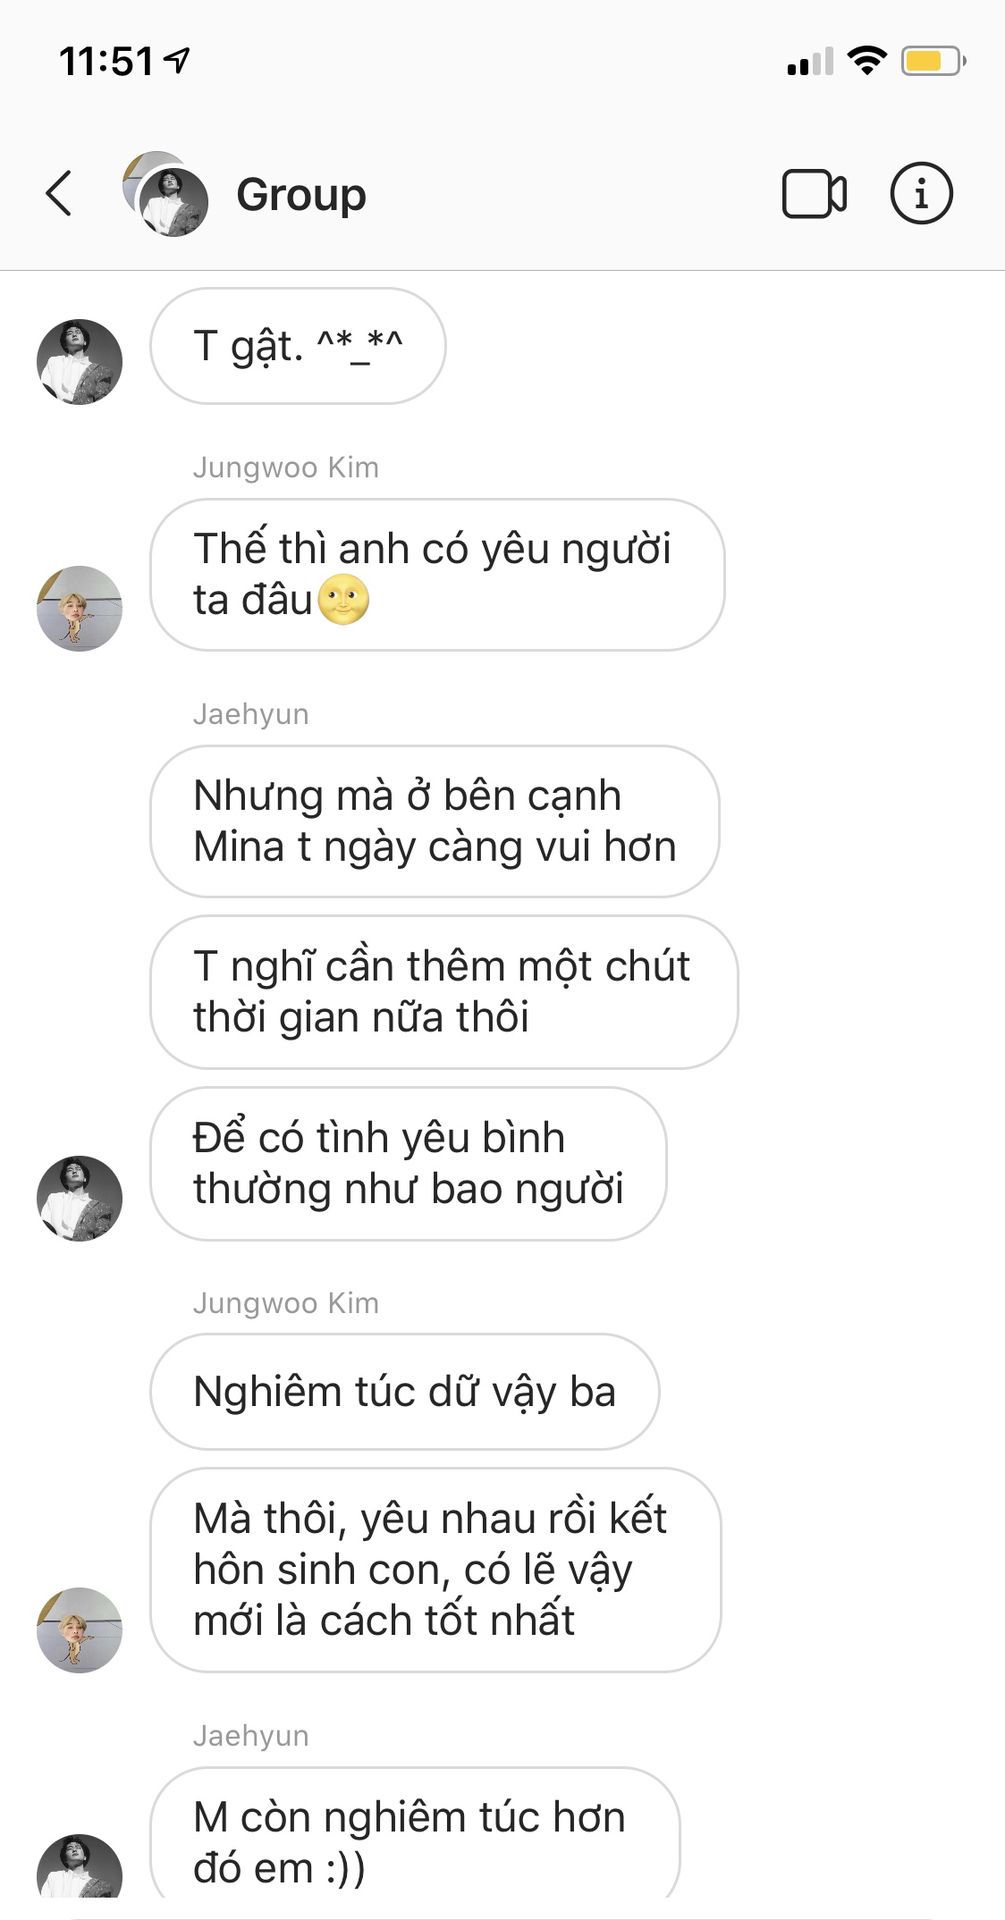Screen dimensions: 1005x1920
Task: Tap Jungwoo Kim's avatar beside 'ta đâu' message
Action: click(80, 609)
